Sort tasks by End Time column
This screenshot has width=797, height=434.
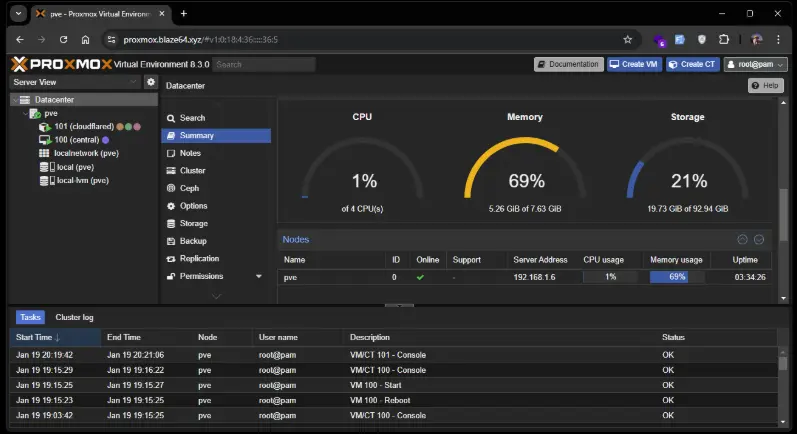tap(146, 337)
